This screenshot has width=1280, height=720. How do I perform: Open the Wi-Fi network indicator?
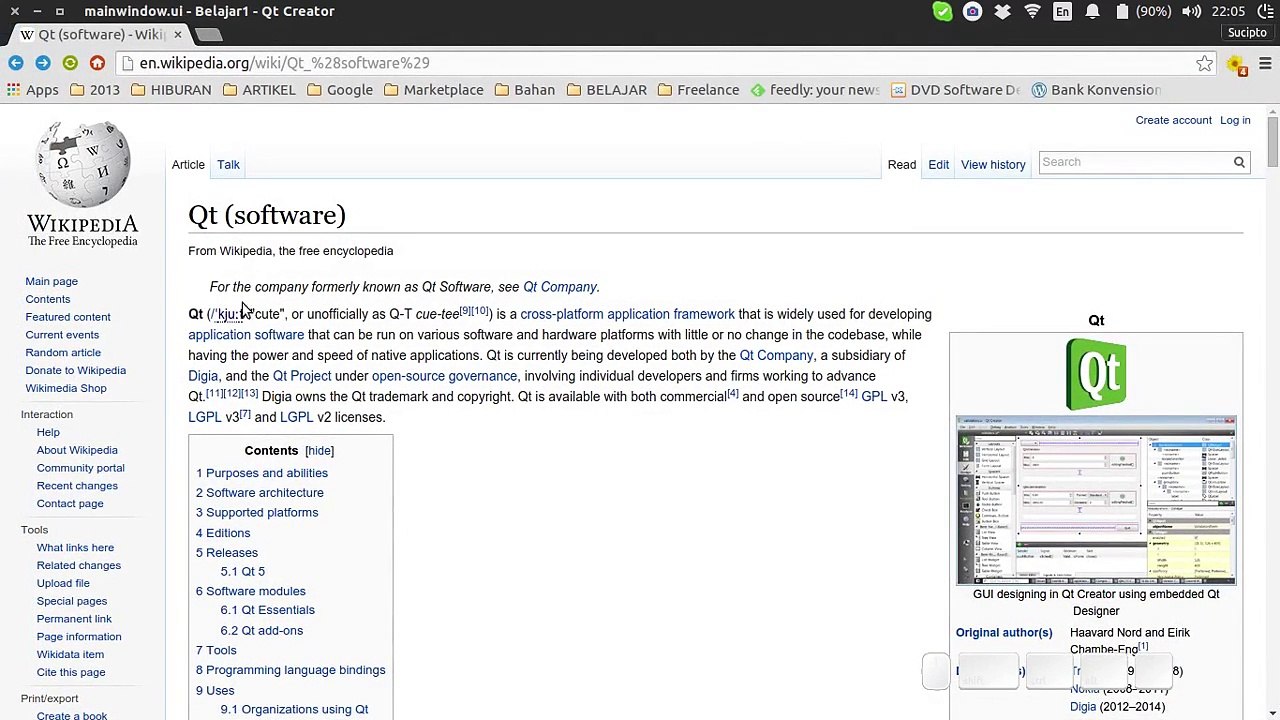click(1032, 11)
